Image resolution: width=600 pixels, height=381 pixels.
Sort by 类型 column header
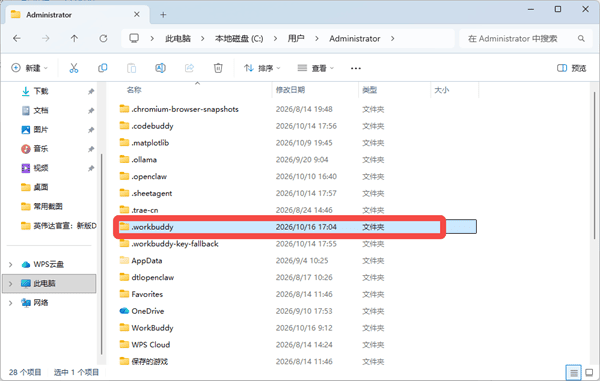pyautogui.click(x=370, y=90)
